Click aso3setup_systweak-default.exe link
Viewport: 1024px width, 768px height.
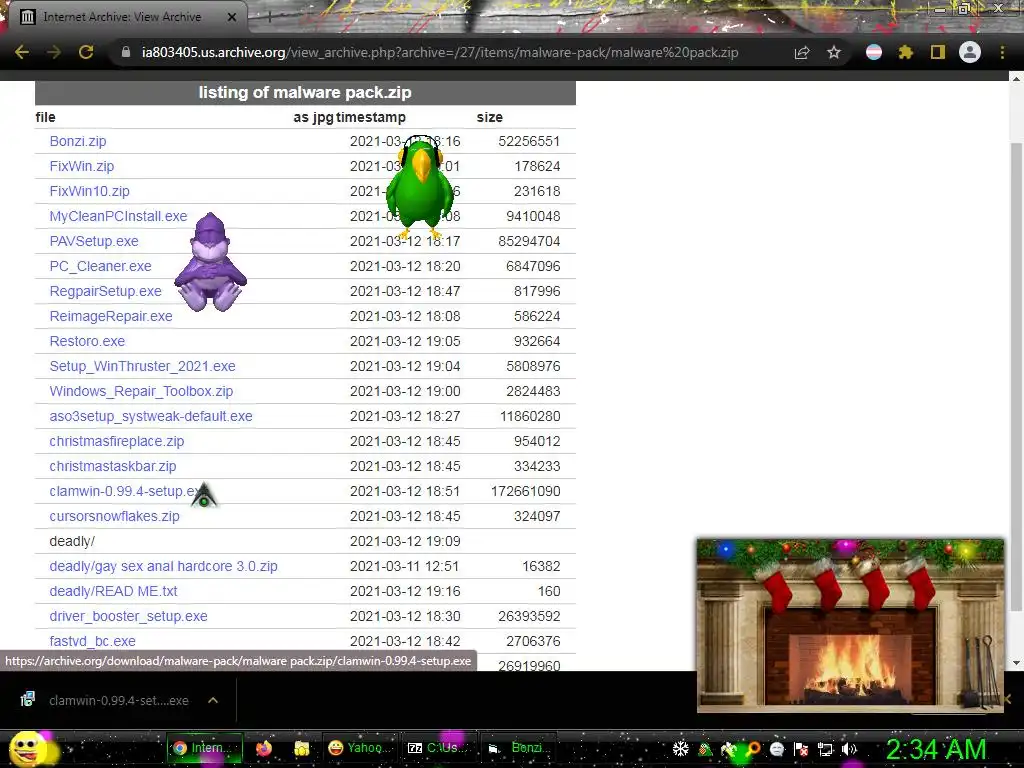(151, 416)
